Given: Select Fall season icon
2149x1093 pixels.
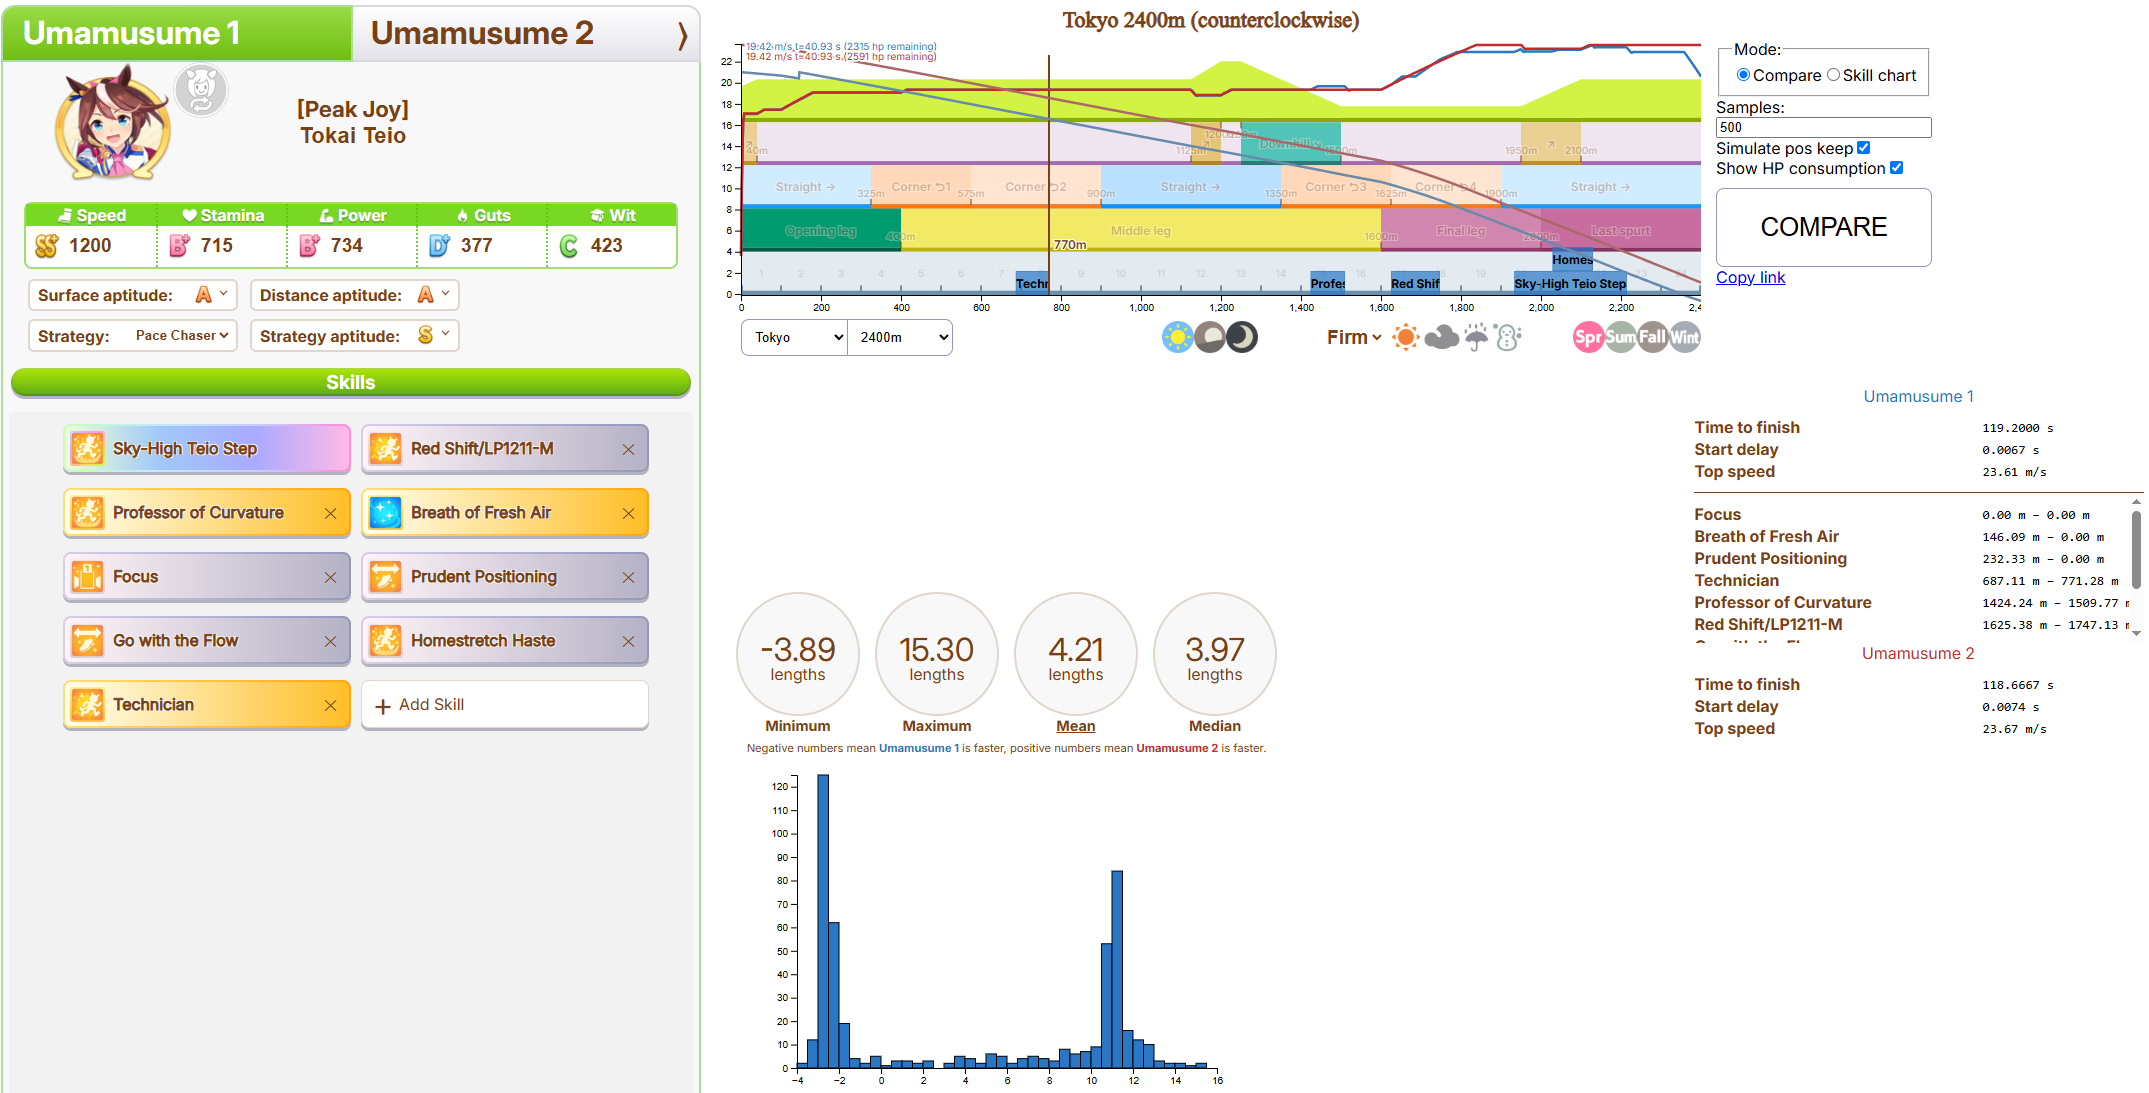Looking at the screenshot, I should (1652, 337).
